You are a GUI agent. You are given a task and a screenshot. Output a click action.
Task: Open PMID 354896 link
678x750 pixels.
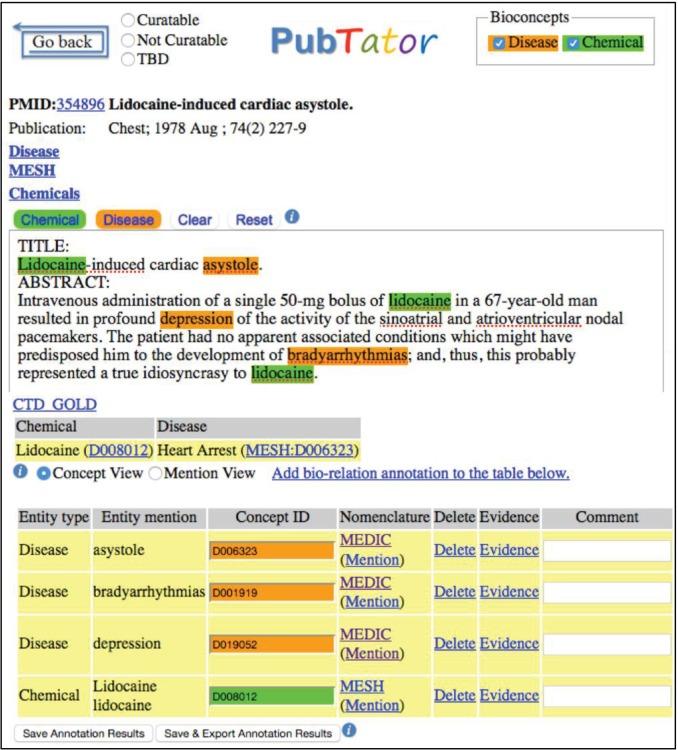(x=80, y=105)
